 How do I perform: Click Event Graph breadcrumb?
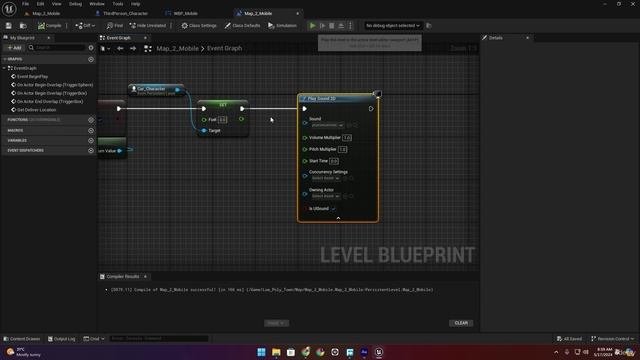coord(224,49)
